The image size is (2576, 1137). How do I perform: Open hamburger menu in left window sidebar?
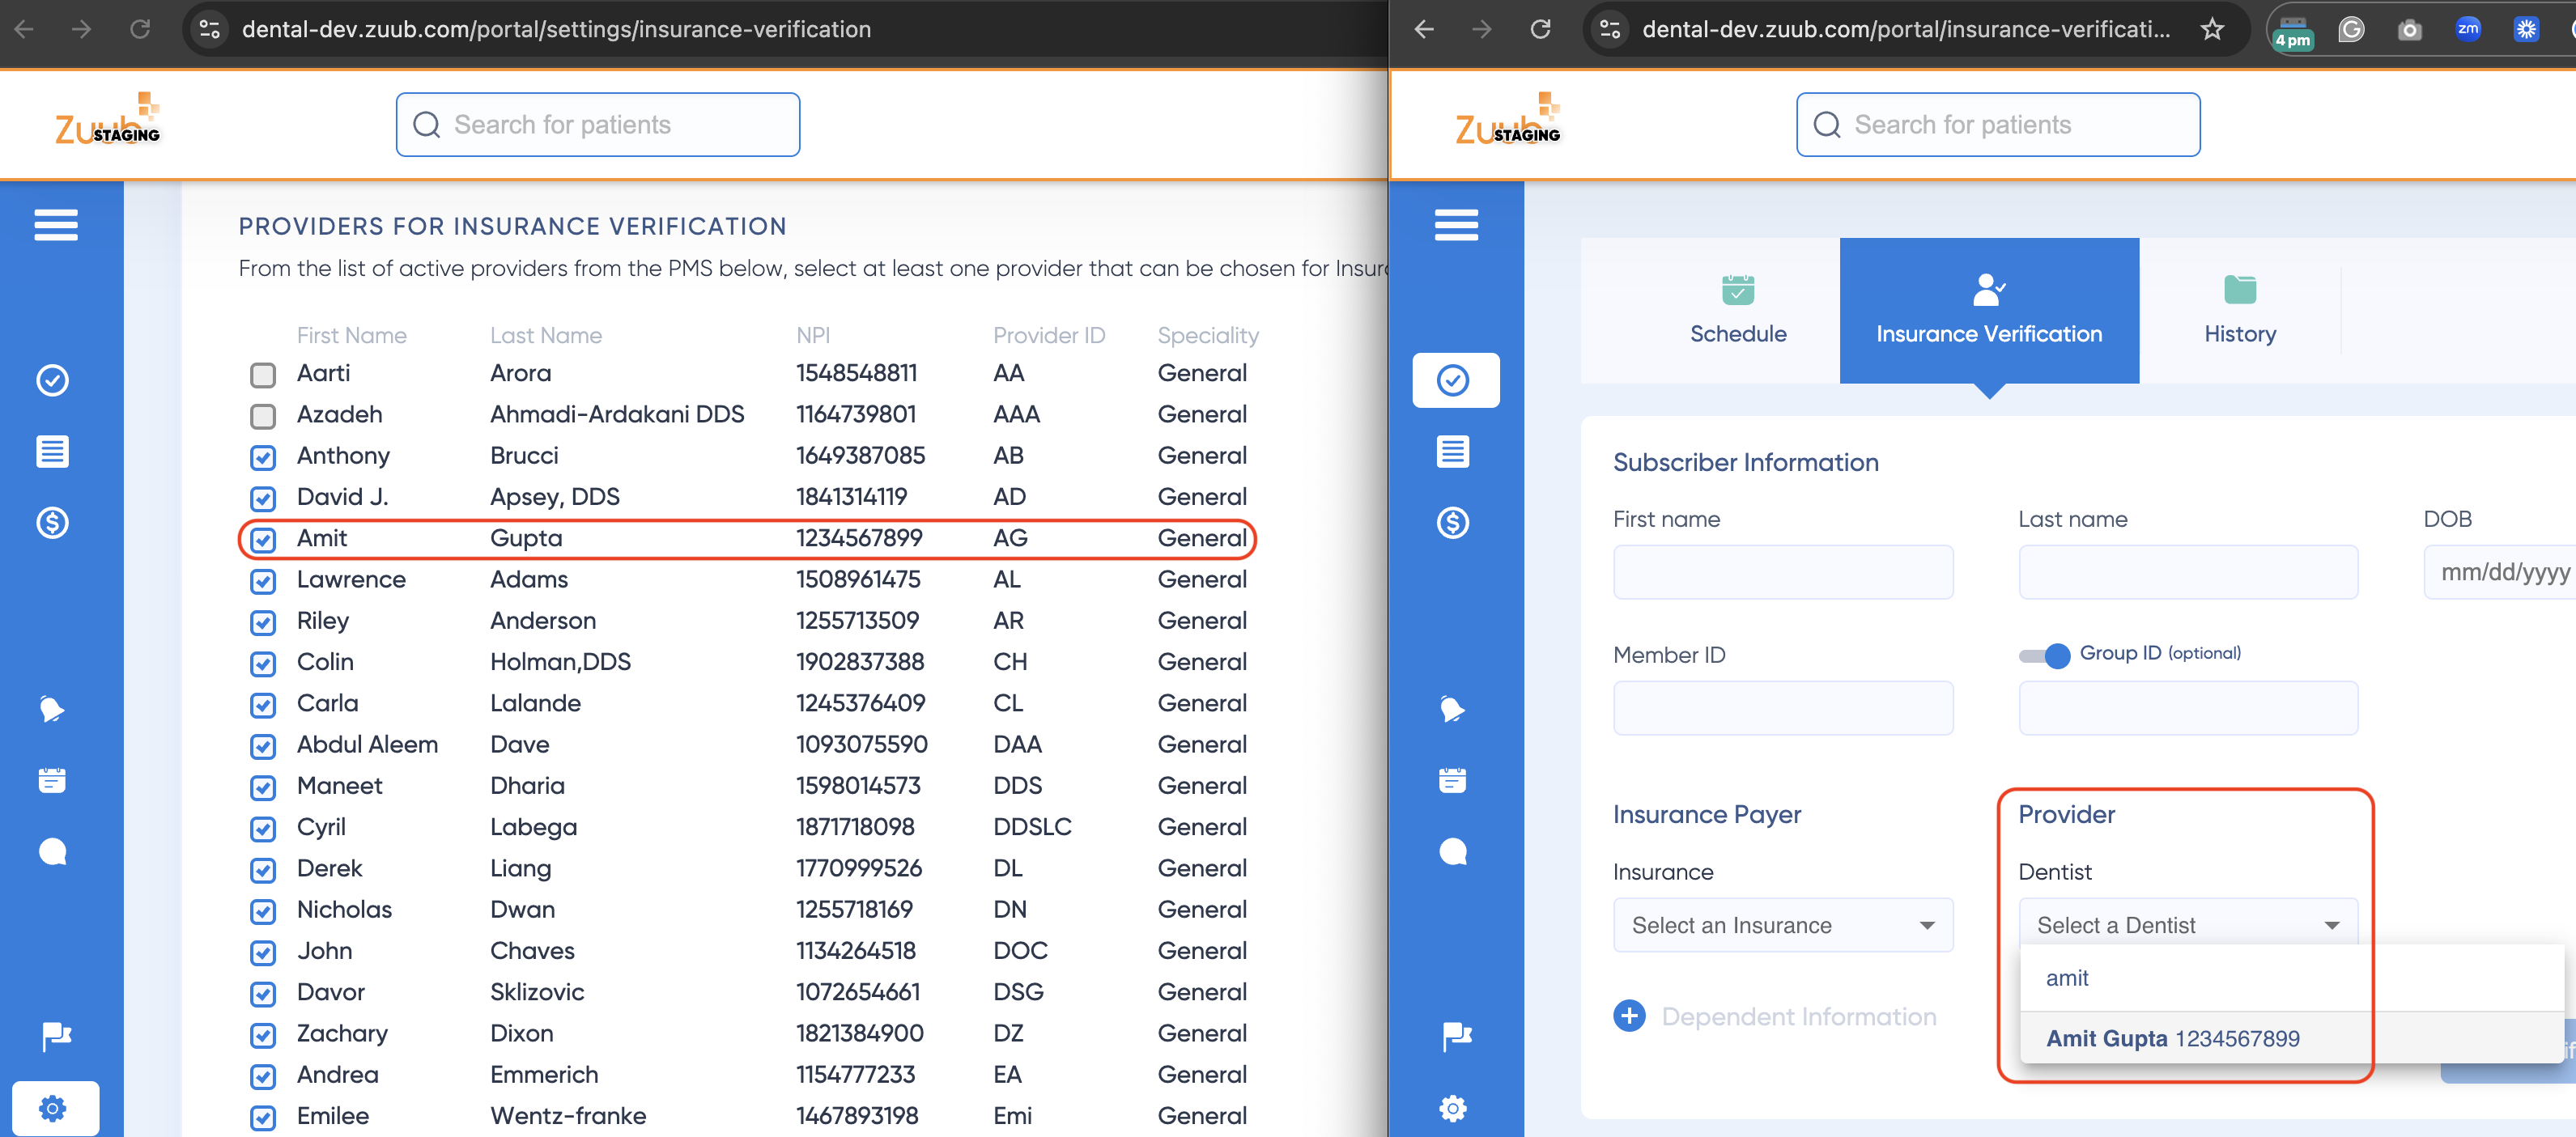[x=55, y=225]
